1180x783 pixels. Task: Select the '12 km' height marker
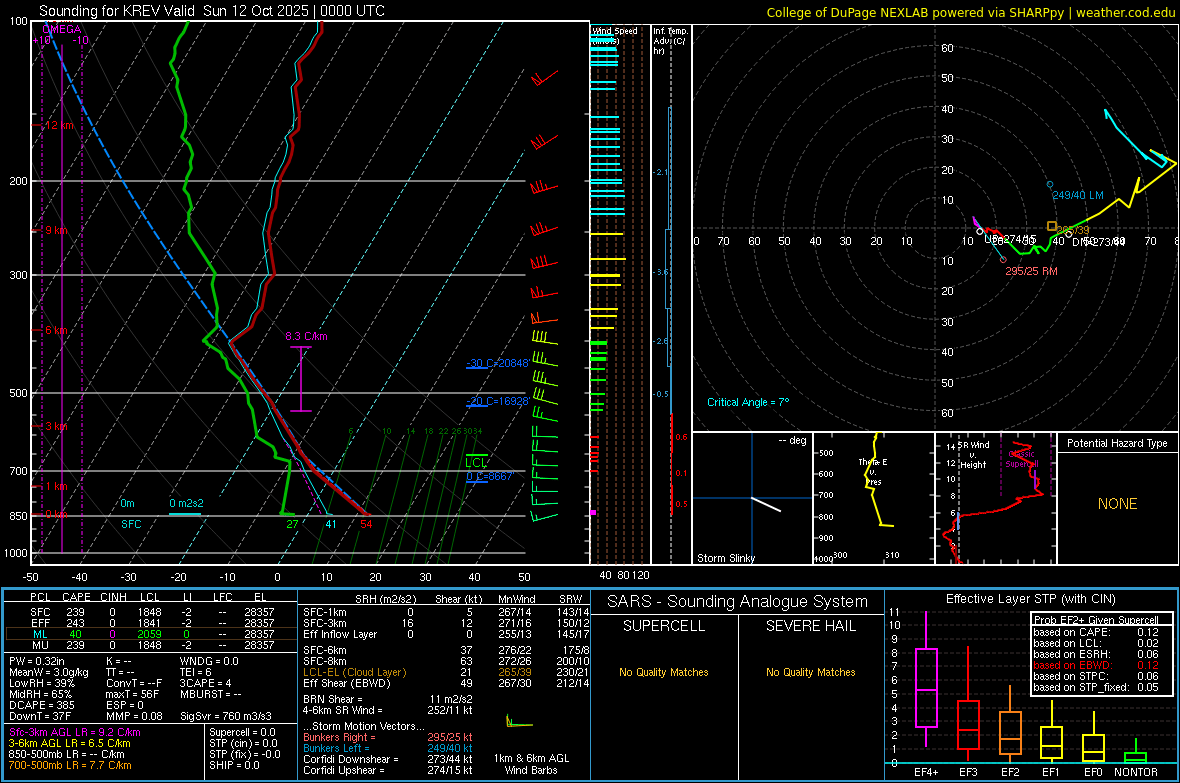[x=59, y=125]
